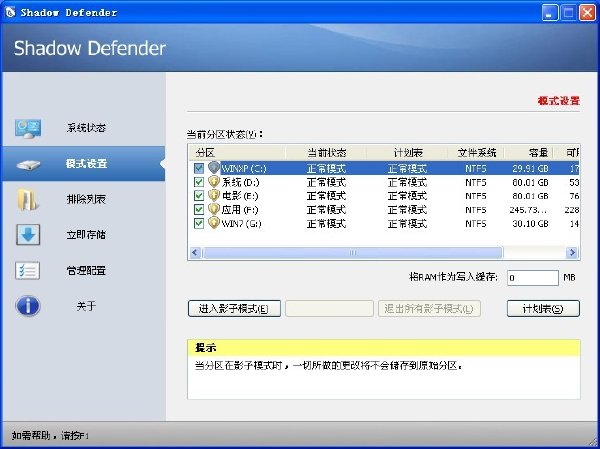Click the 退出所有影子模式(L) button

429,309
